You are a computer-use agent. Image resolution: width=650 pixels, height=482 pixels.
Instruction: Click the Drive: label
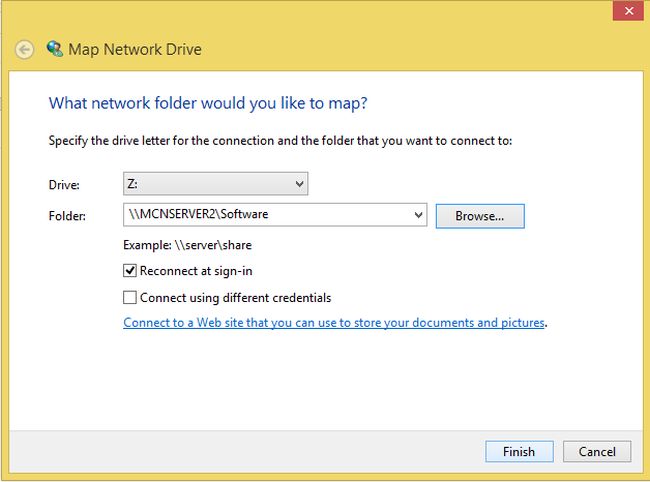coord(64,185)
